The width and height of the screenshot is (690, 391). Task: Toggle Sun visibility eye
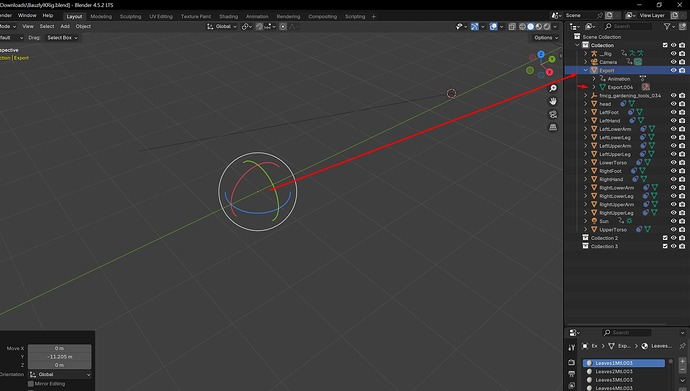pyautogui.click(x=673, y=221)
